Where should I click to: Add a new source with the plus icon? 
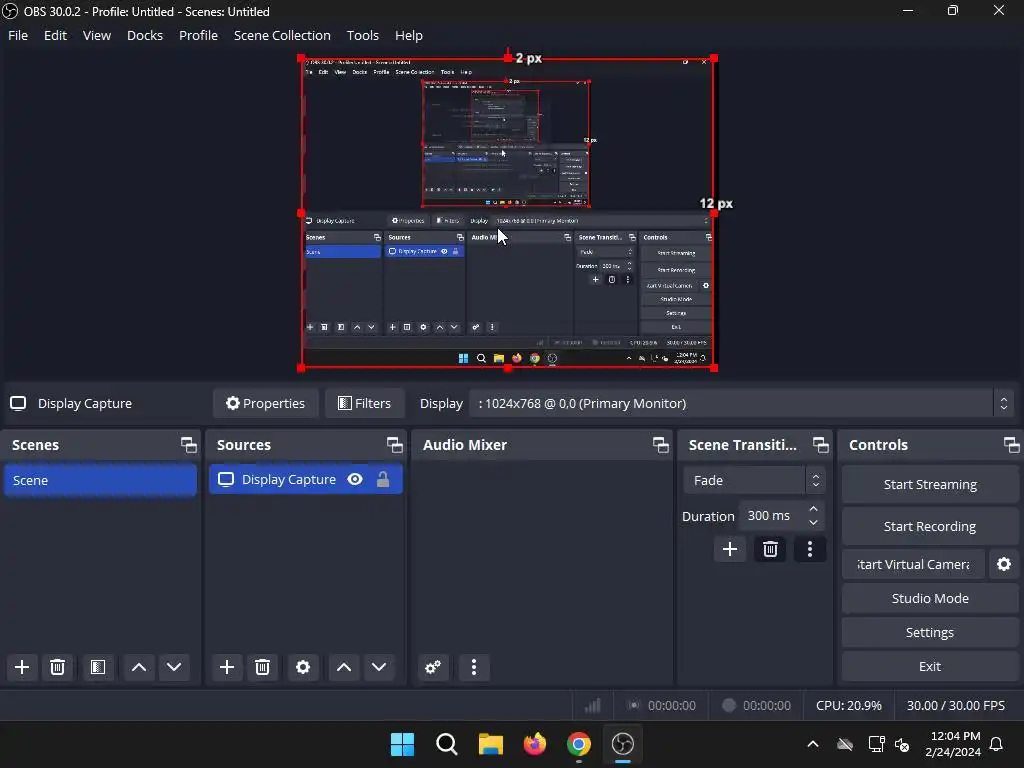227,667
